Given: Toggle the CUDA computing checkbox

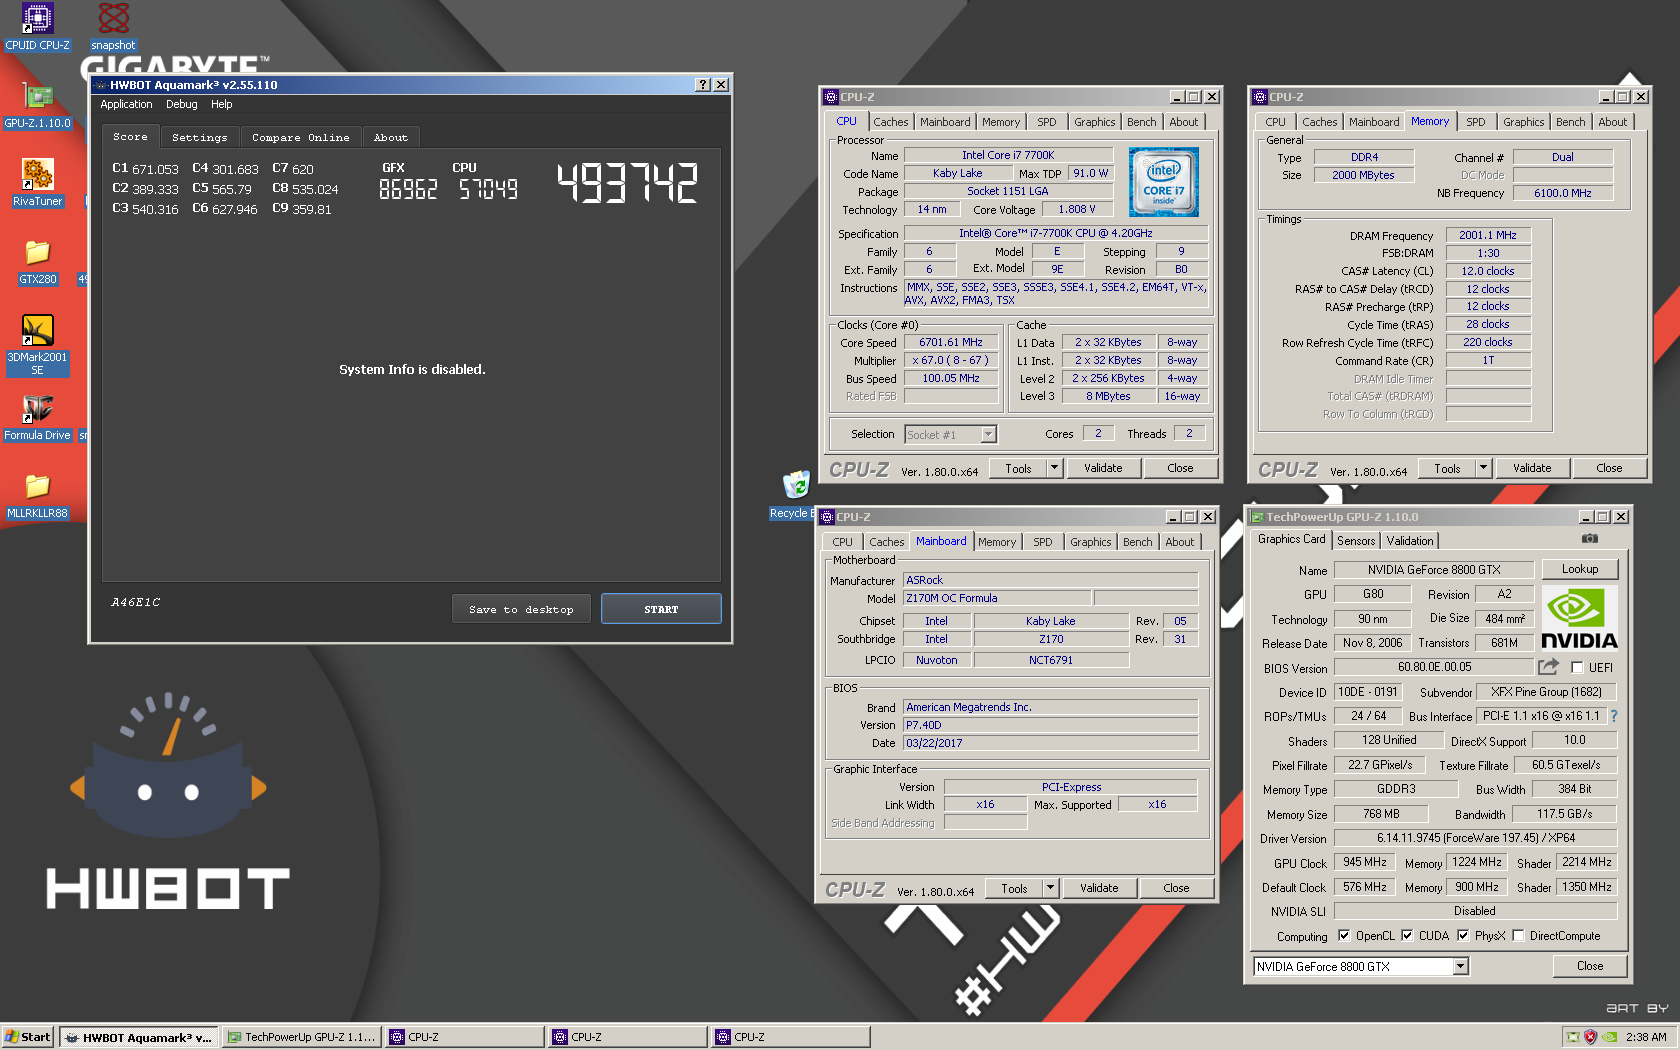Looking at the screenshot, I should (1407, 936).
